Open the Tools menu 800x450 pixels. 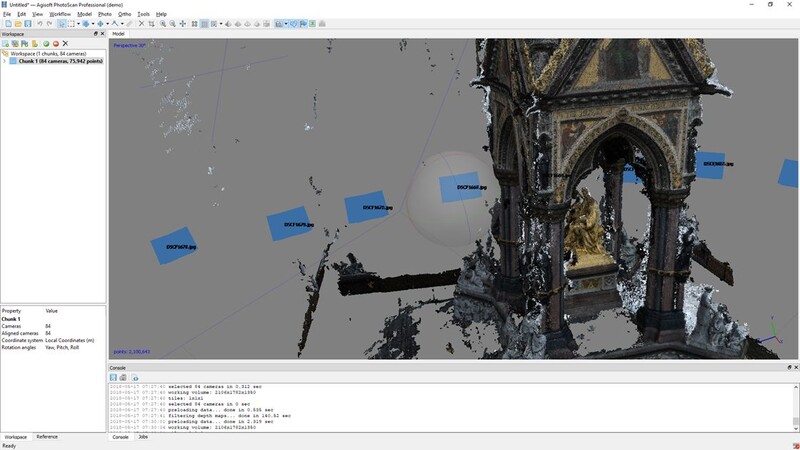click(143, 14)
